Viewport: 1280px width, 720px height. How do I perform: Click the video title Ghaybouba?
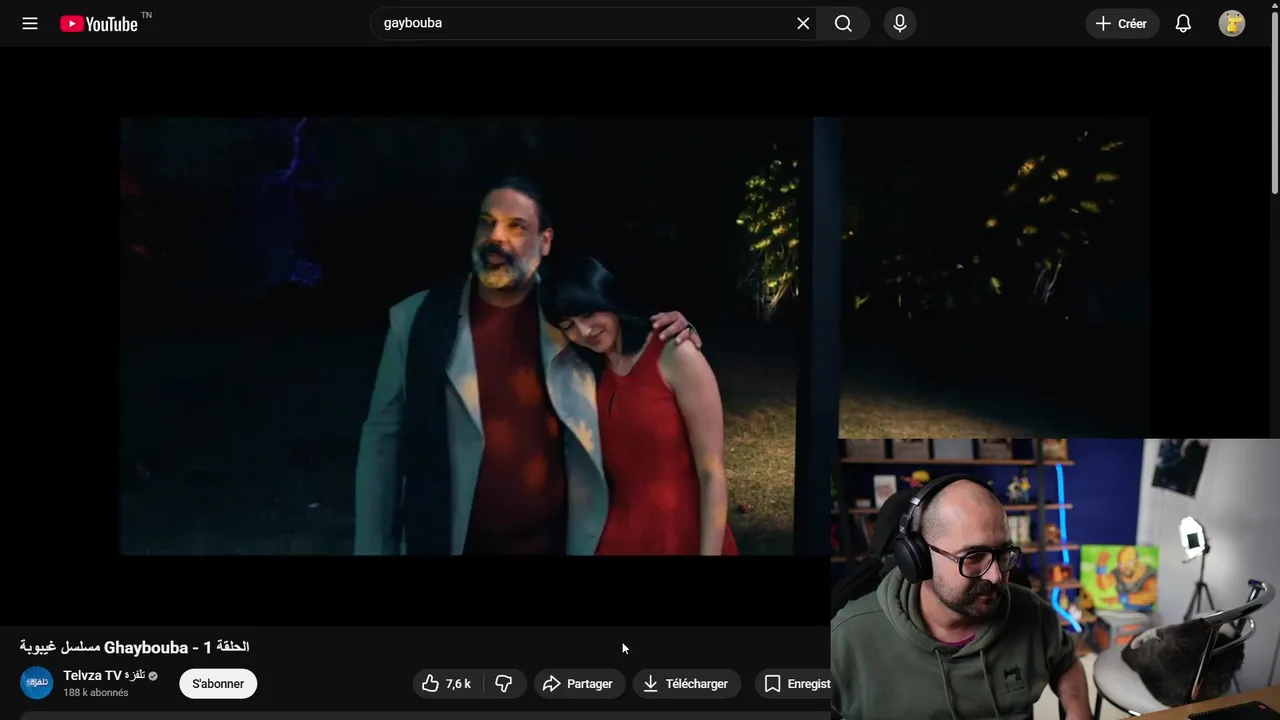point(134,647)
